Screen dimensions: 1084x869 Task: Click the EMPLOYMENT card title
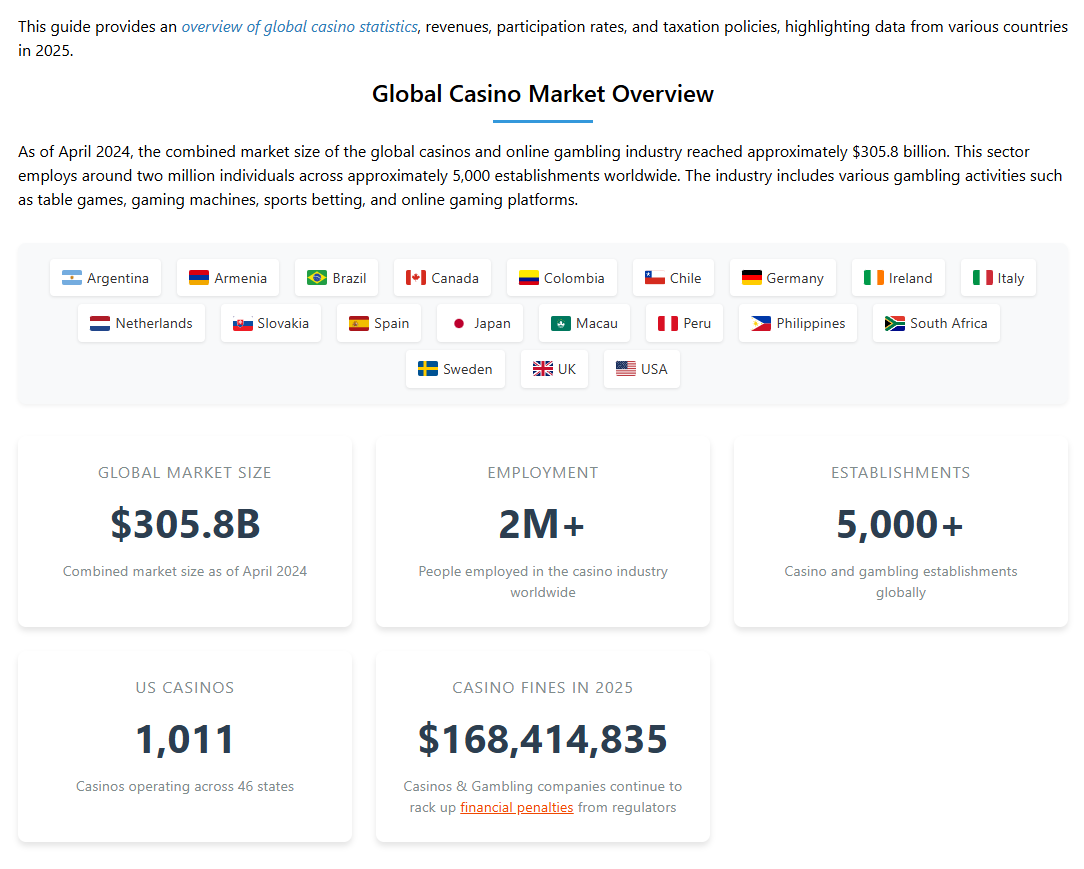pyautogui.click(x=543, y=473)
